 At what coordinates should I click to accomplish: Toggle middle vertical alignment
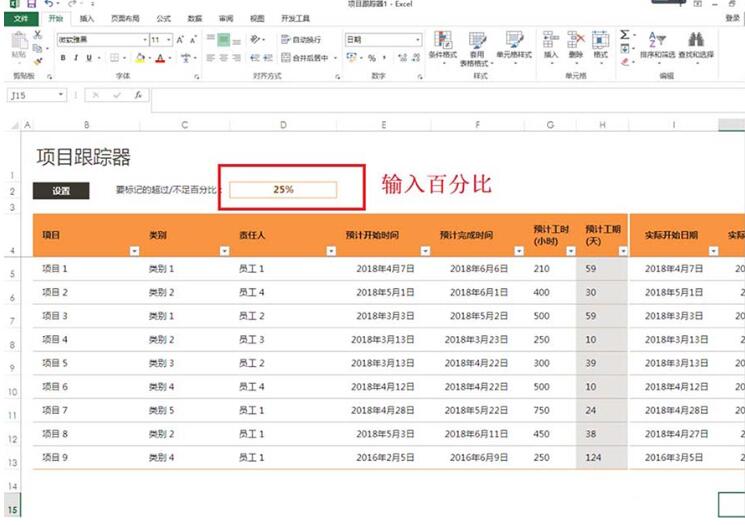[x=224, y=40]
